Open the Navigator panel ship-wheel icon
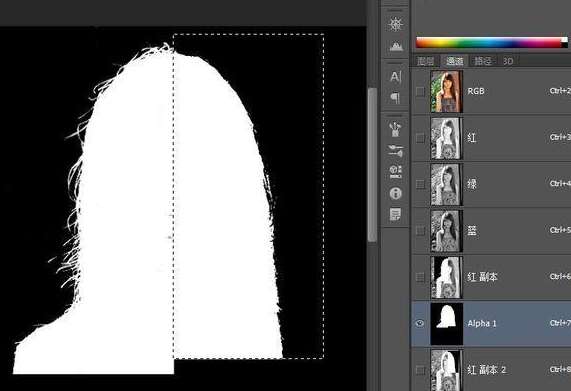Viewport: 571px width, 391px height. click(x=395, y=24)
